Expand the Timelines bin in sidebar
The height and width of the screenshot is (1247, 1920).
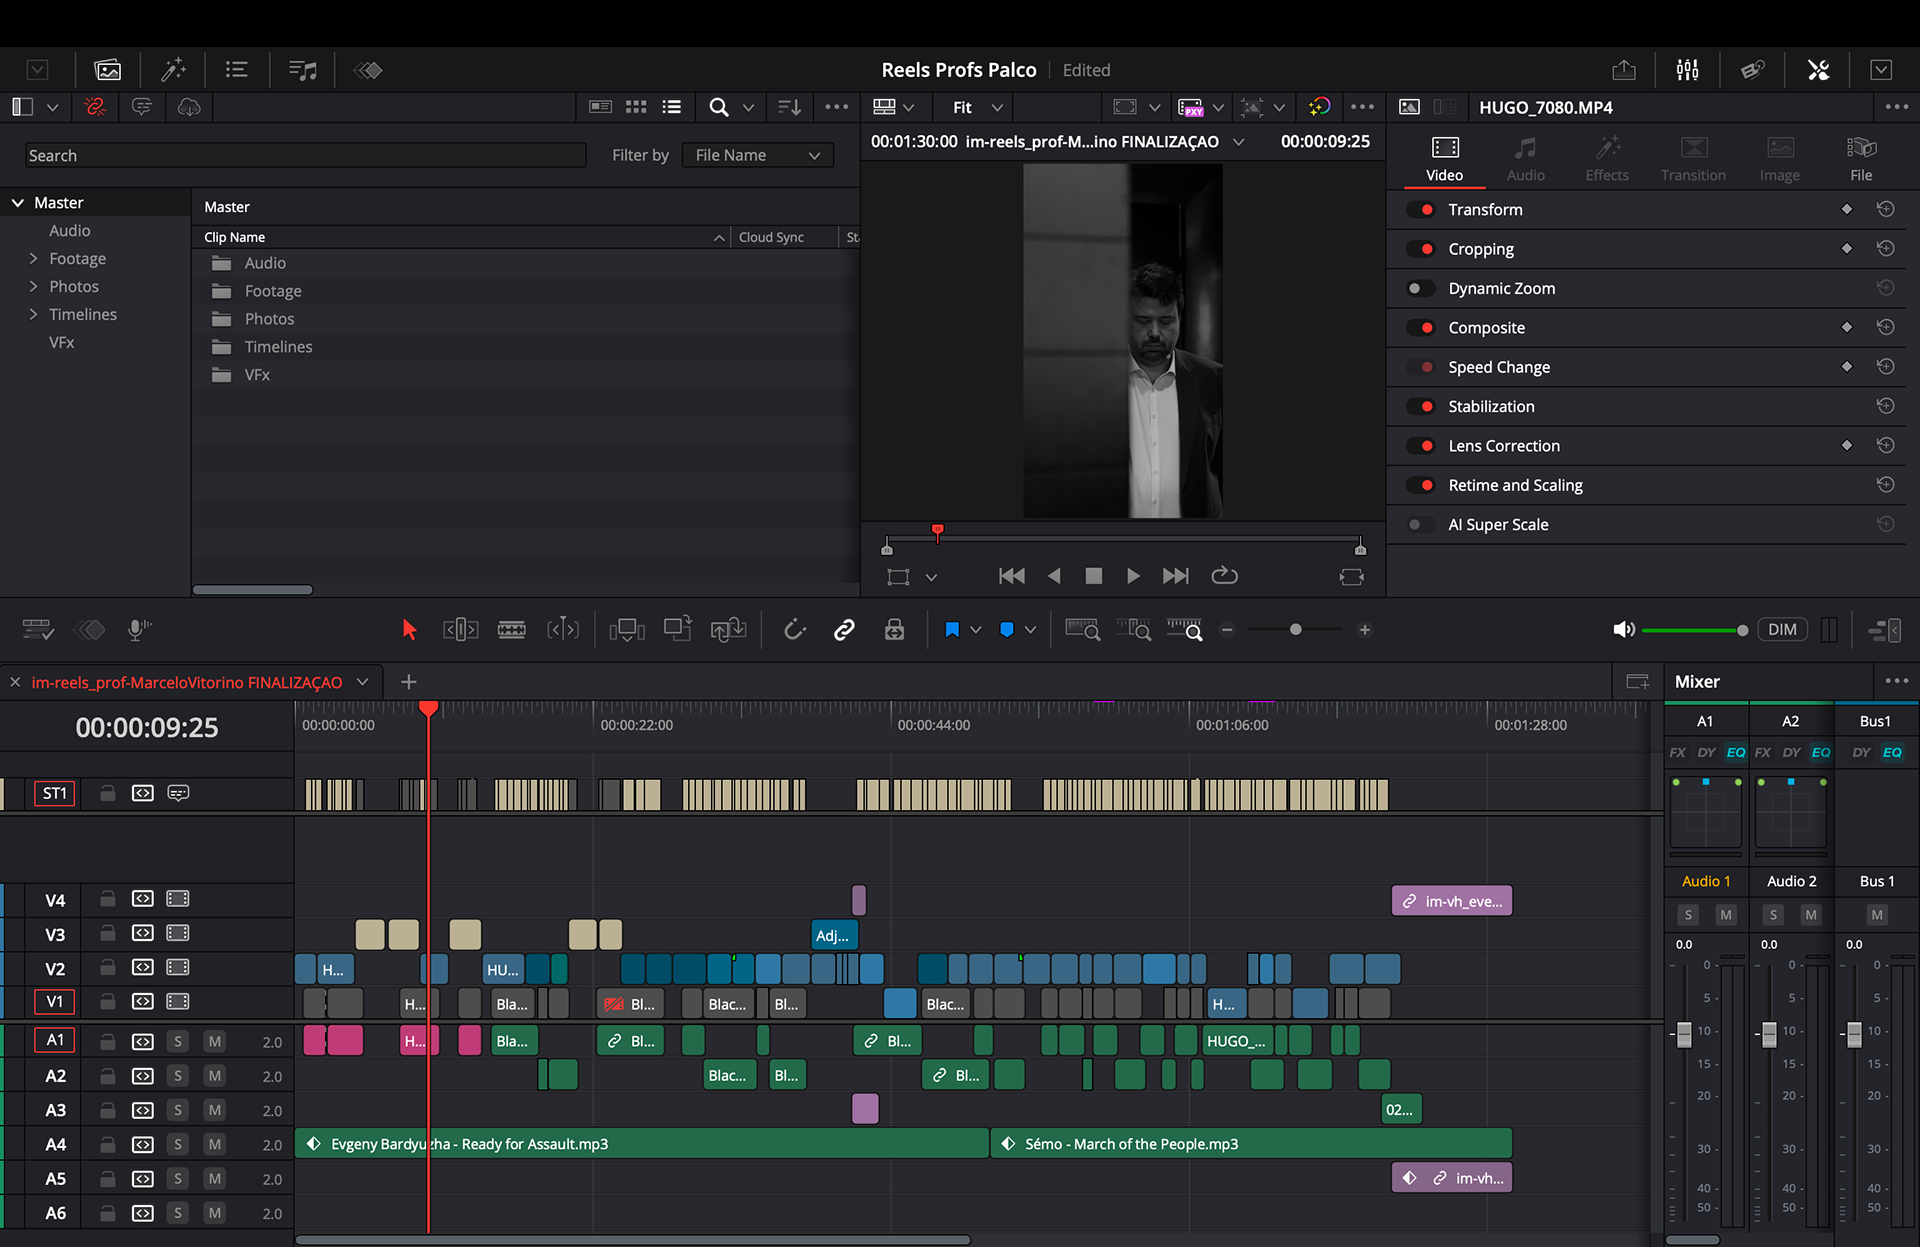point(33,314)
